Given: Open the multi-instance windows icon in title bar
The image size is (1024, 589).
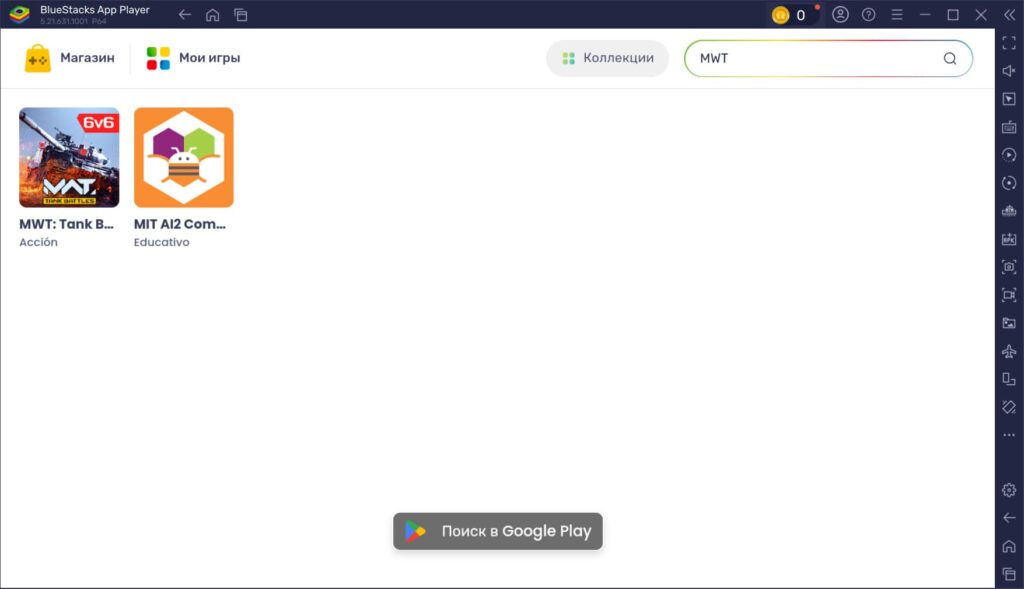Looking at the screenshot, I should pyautogui.click(x=240, y=15).
